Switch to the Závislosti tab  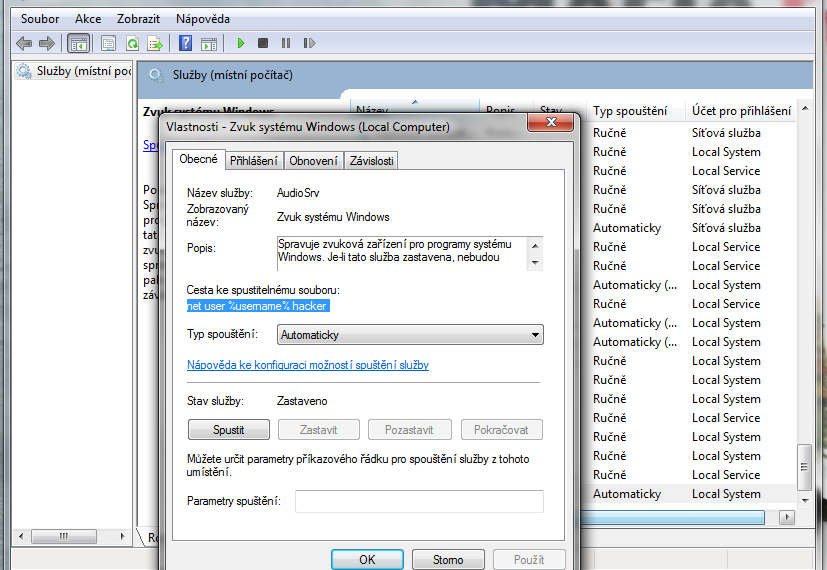click(x=371, y=160)
